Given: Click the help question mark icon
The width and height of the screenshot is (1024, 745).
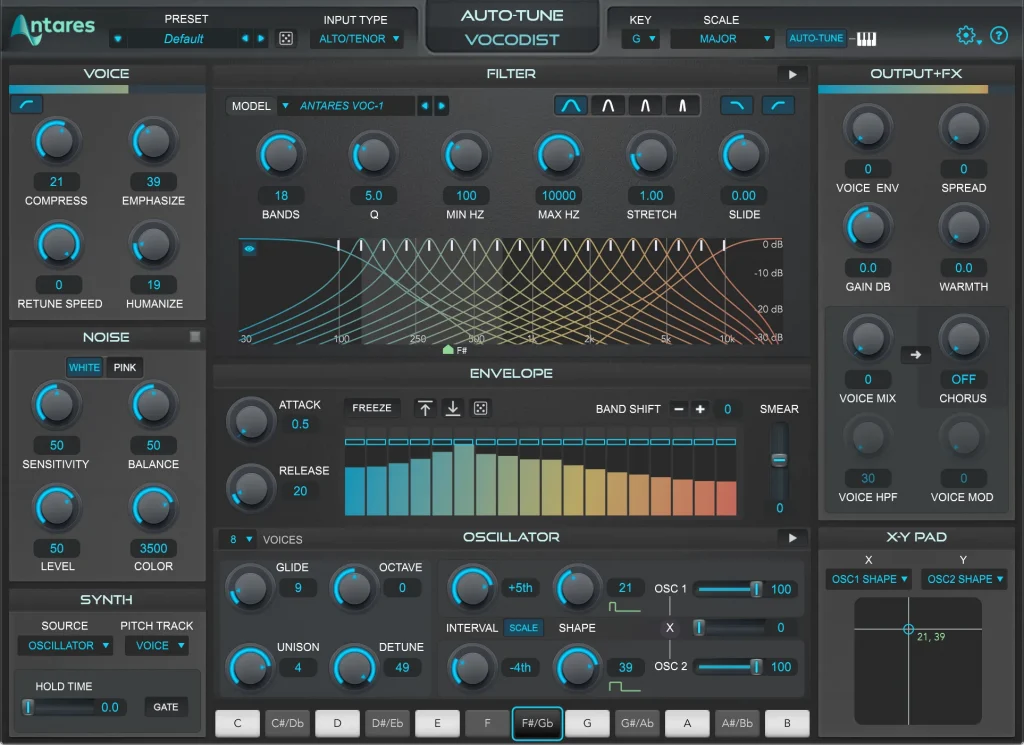Looking at the screenshot, I should [998, 36].
